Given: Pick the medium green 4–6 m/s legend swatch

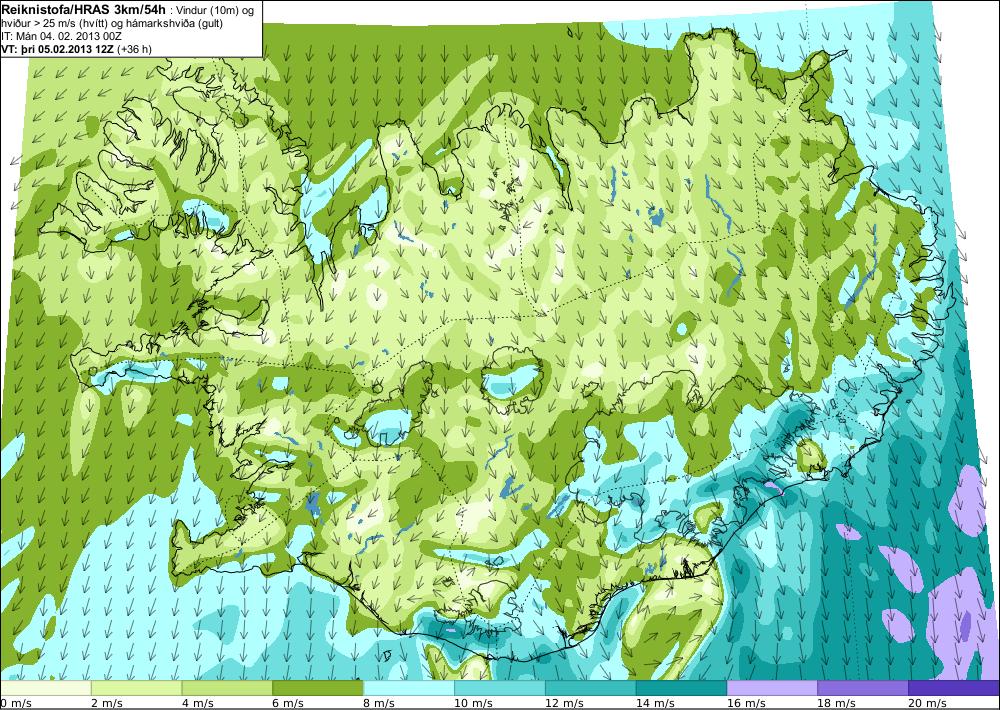Looking at the screenshot, I should click(227, 688).
